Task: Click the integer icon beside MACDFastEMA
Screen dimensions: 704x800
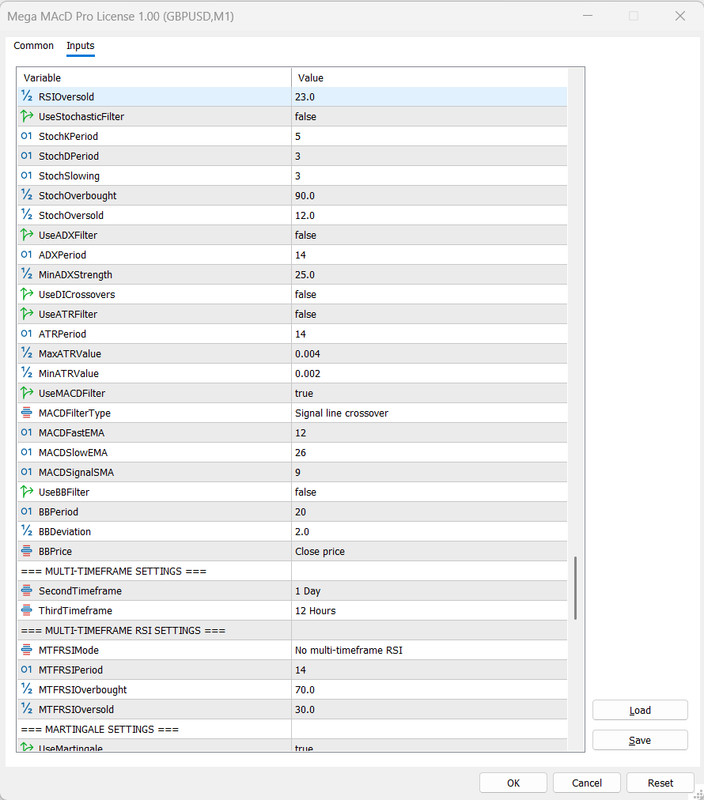Action: (x=27, y=433)
